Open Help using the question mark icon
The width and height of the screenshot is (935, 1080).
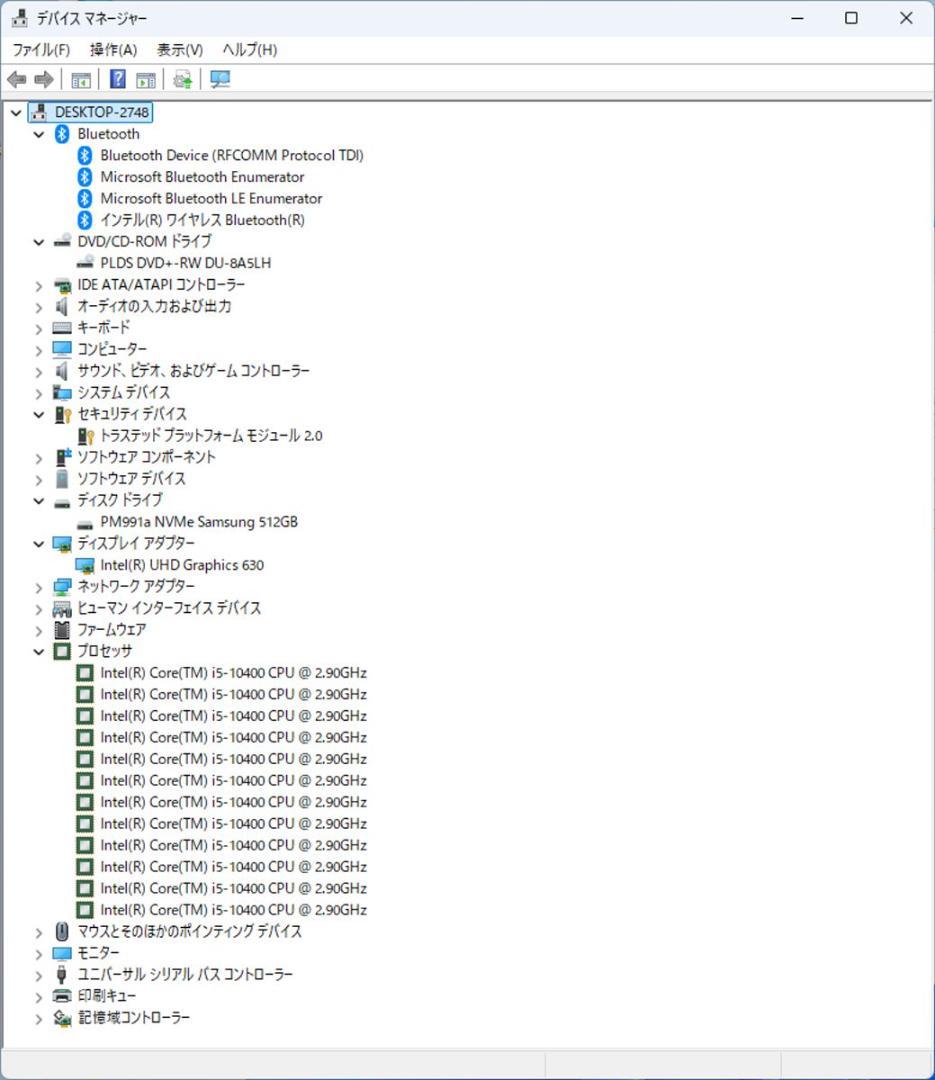(117, 79)
